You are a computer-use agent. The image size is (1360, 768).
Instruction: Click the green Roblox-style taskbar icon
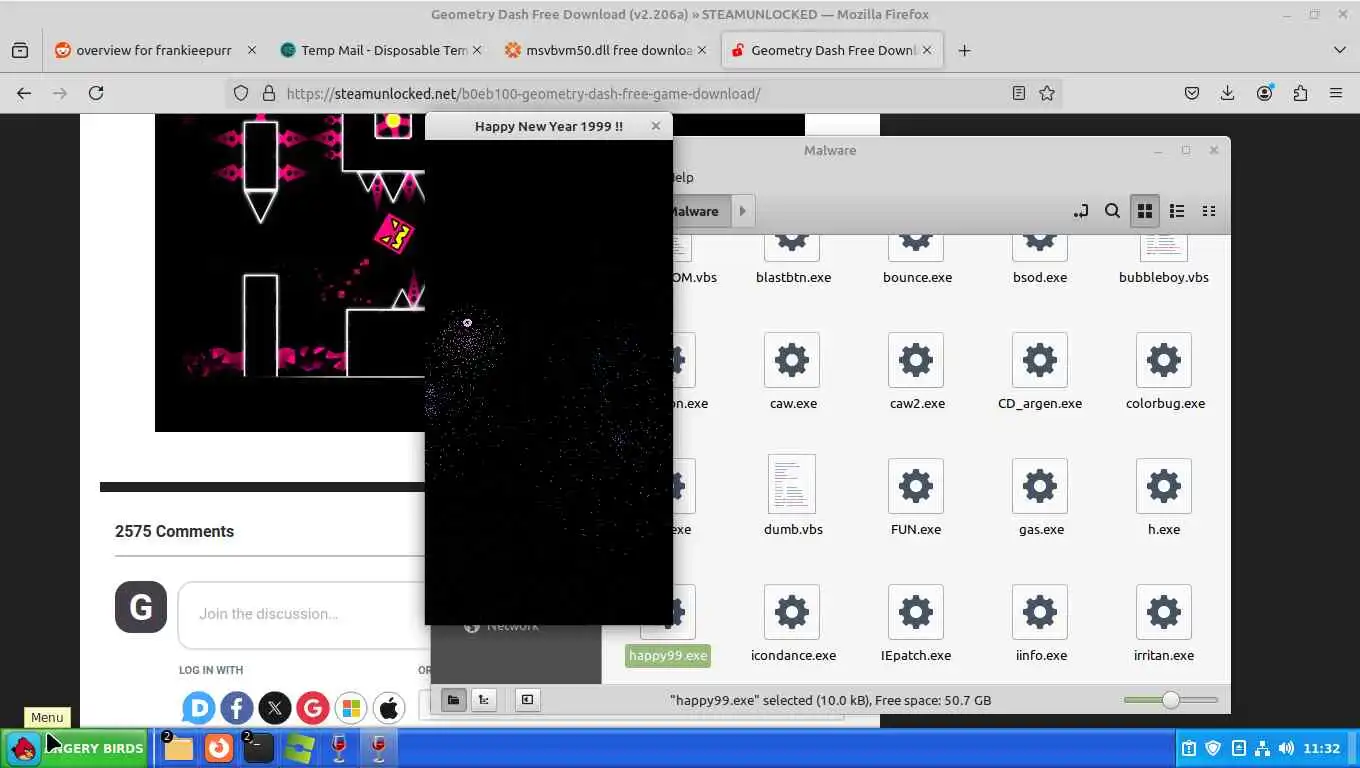tap(299, 748)
